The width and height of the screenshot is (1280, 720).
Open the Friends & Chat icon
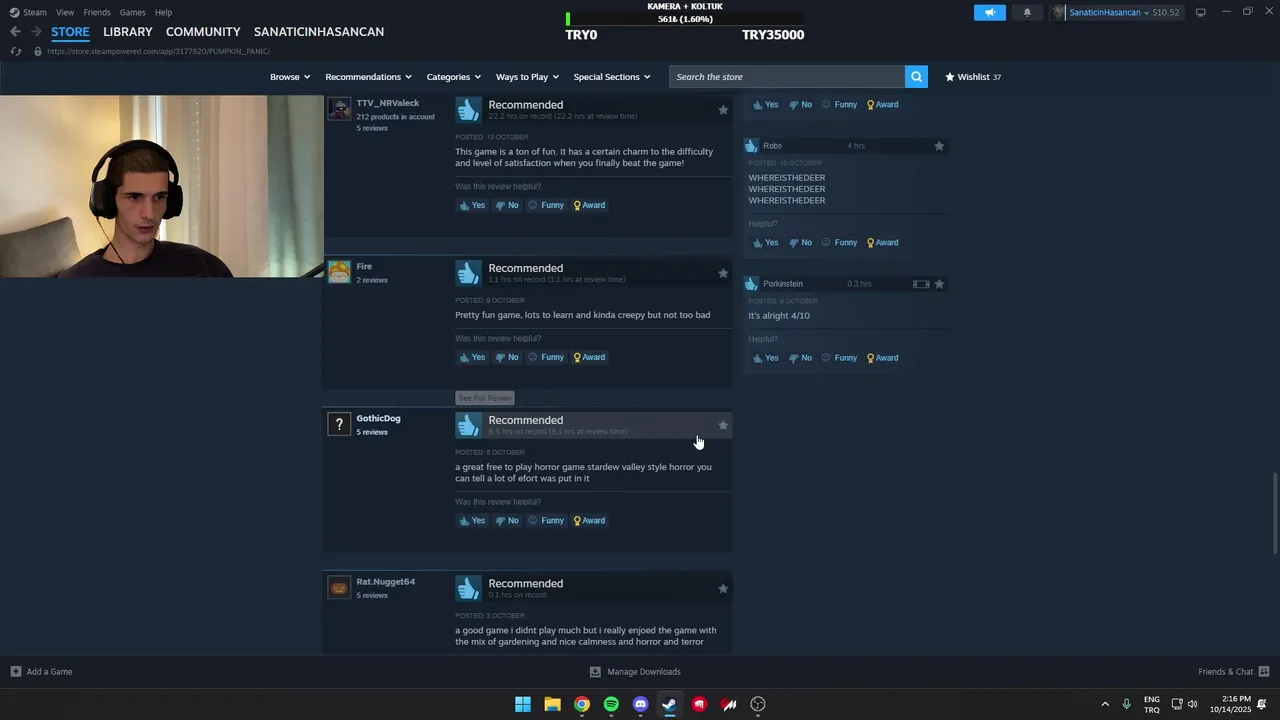pos(1264,671)
